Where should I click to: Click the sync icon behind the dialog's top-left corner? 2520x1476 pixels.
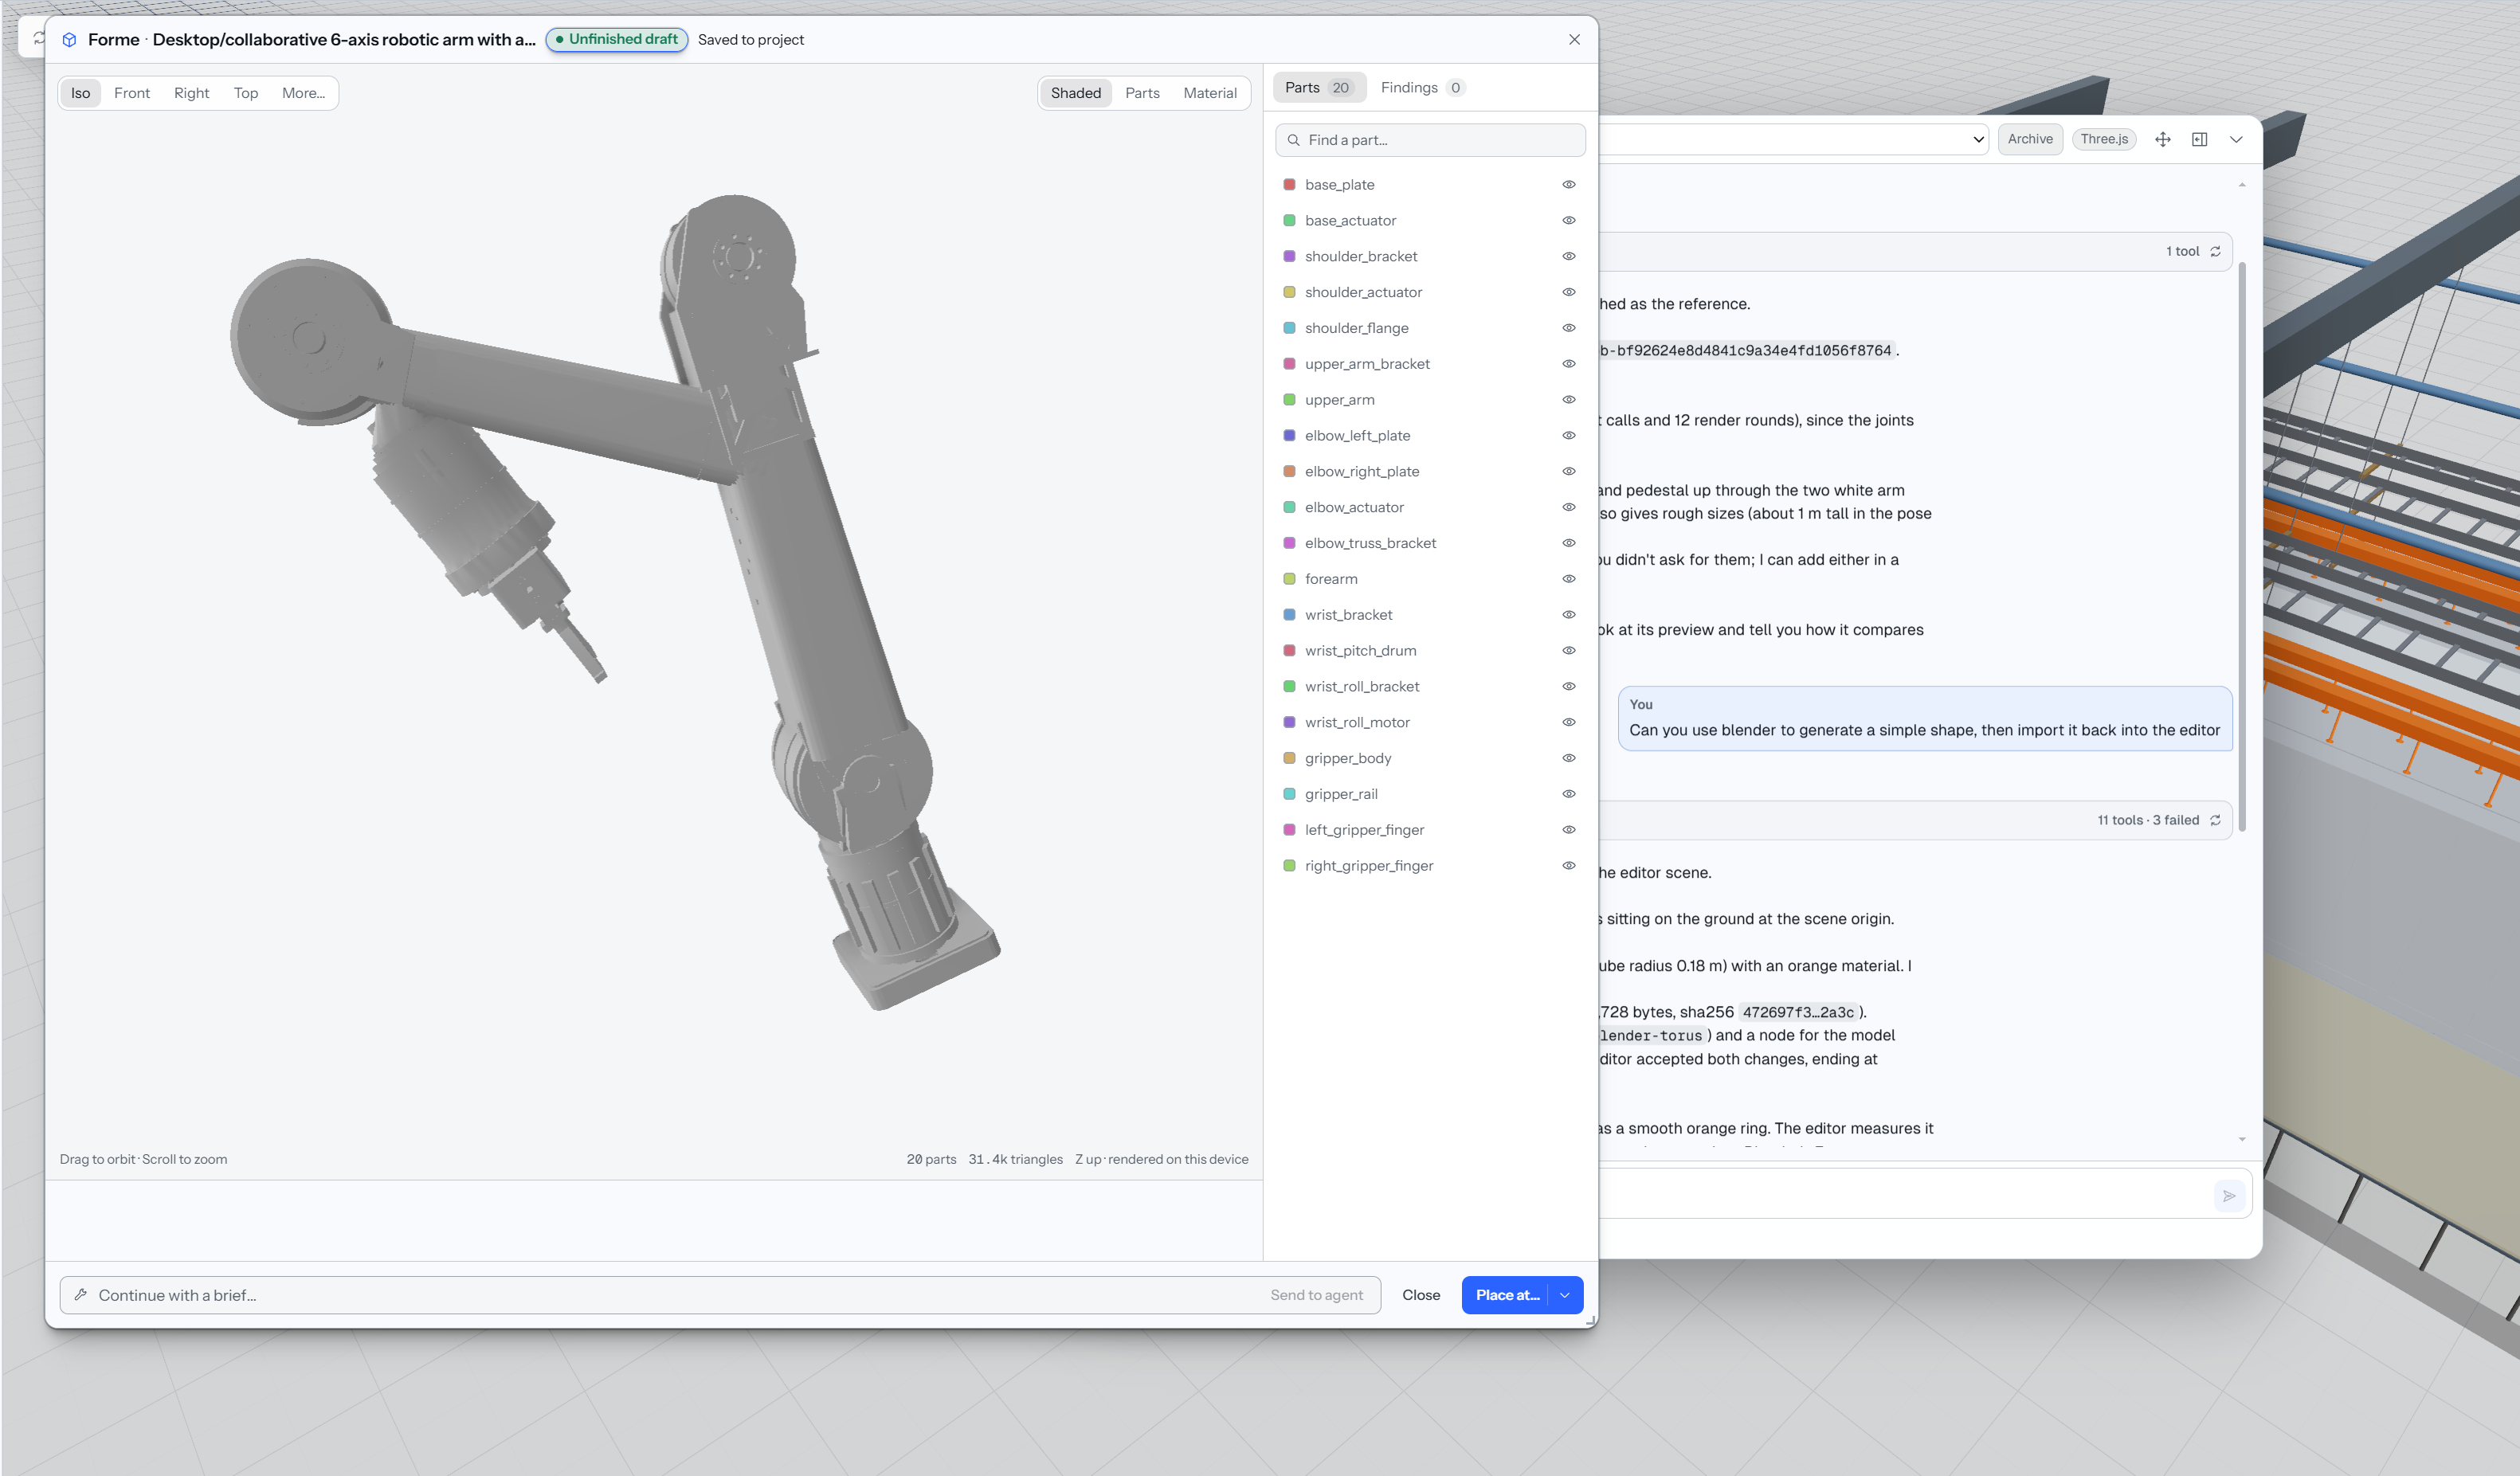tap(38, 38)
